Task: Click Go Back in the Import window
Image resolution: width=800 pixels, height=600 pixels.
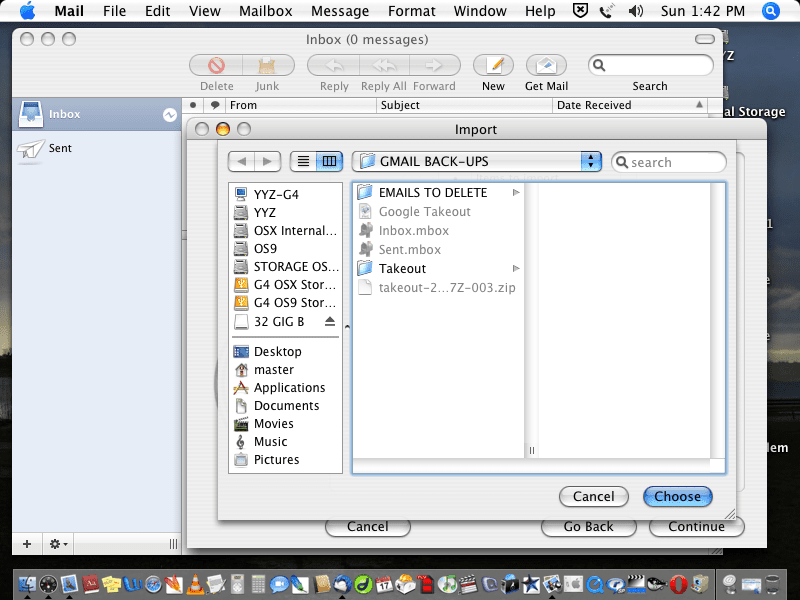Action: pos(588,527)
